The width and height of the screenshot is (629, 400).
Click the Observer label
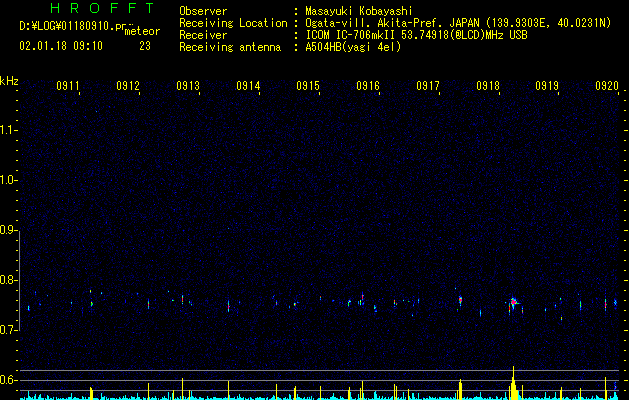[203, 11]
